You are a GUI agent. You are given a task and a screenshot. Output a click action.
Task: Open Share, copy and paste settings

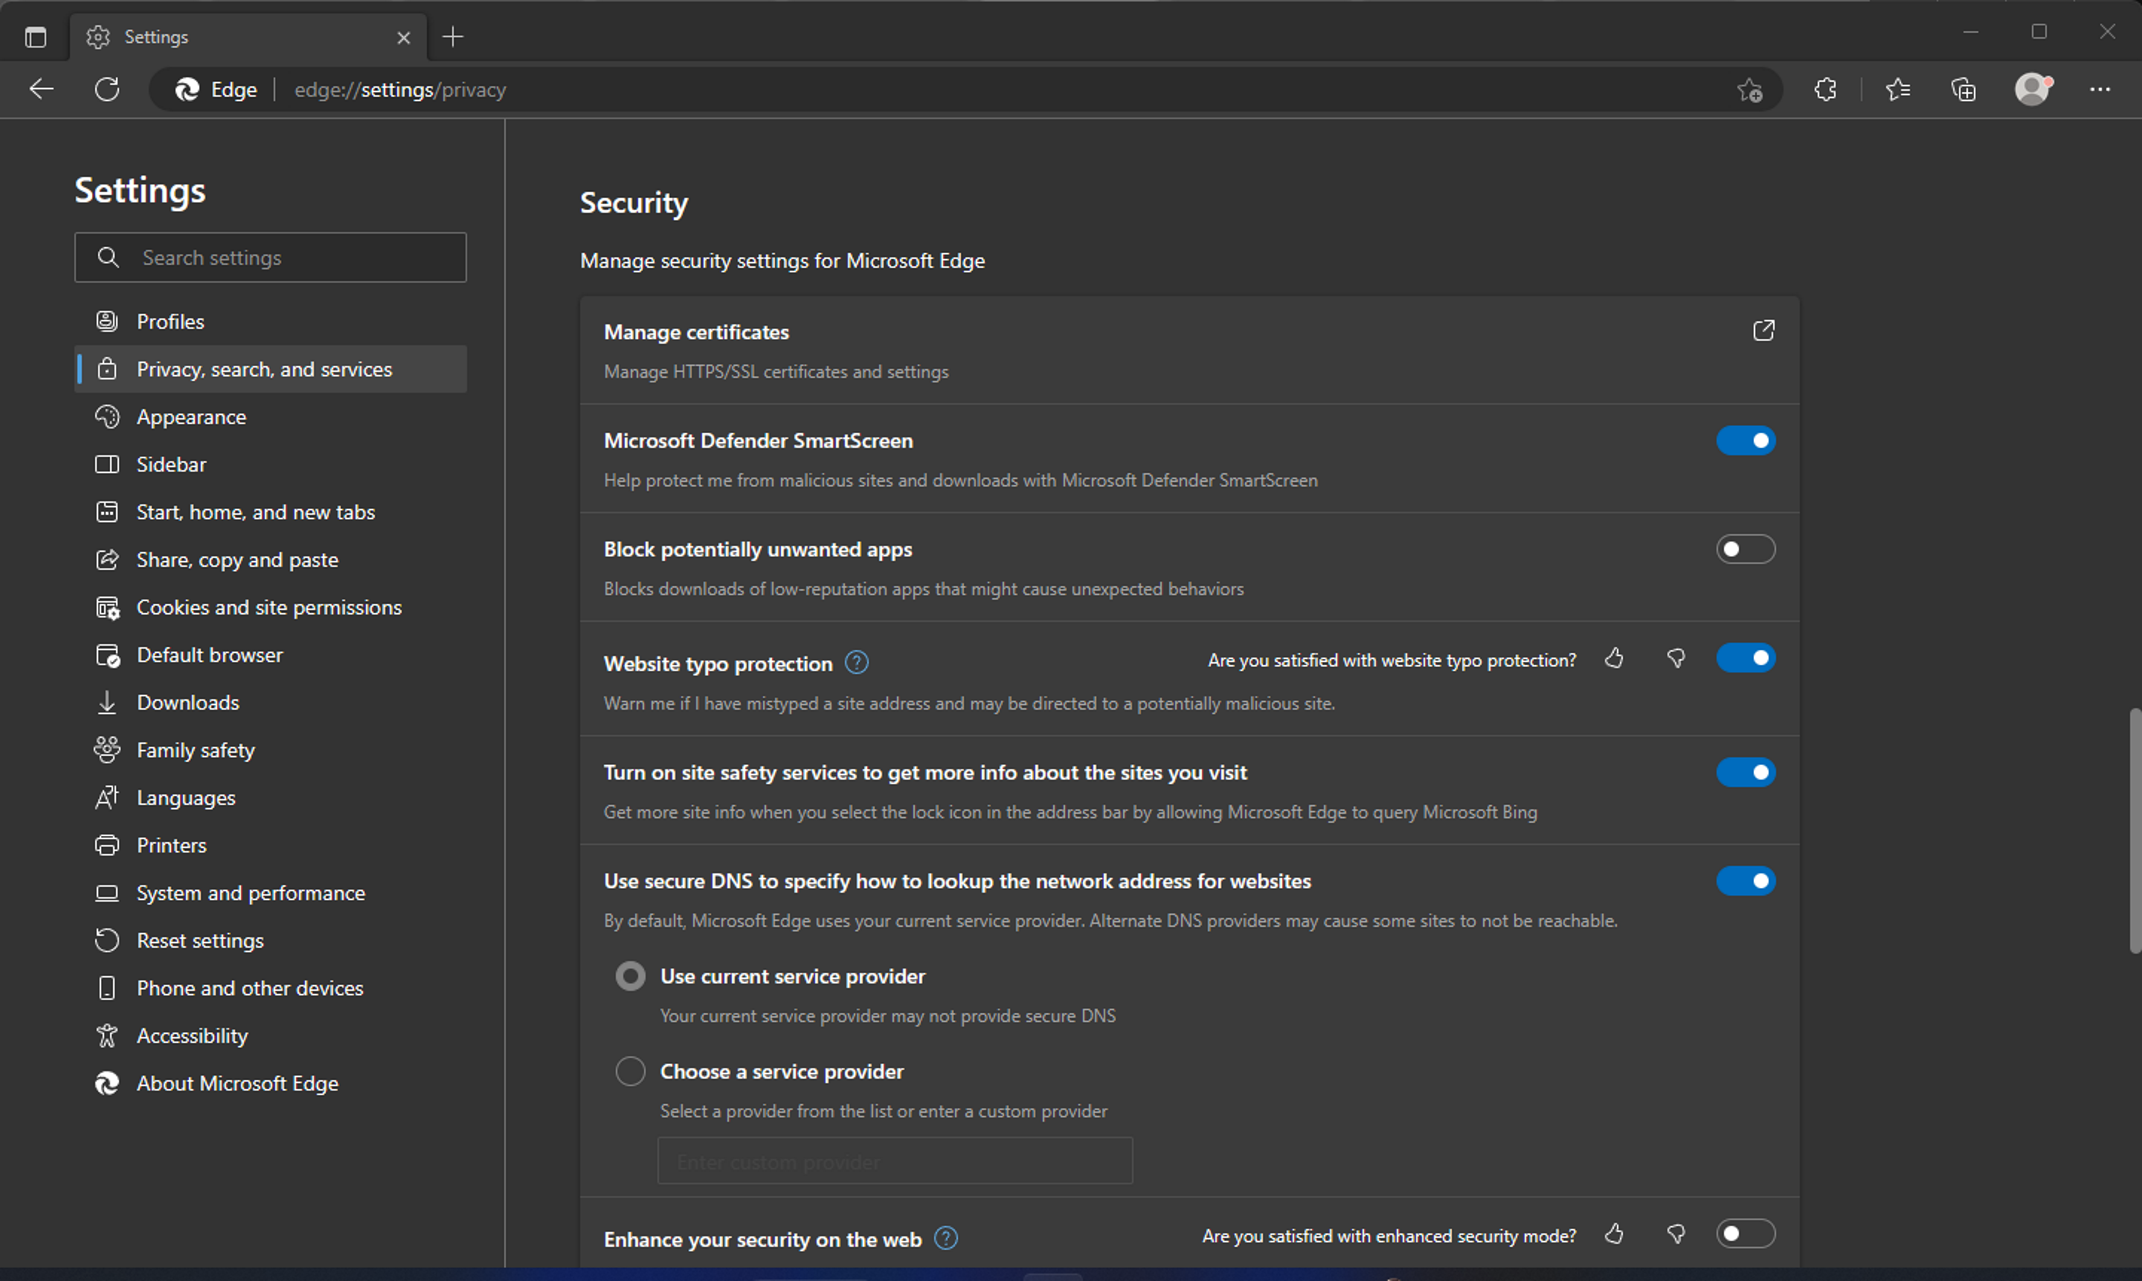tap(270, 559)
